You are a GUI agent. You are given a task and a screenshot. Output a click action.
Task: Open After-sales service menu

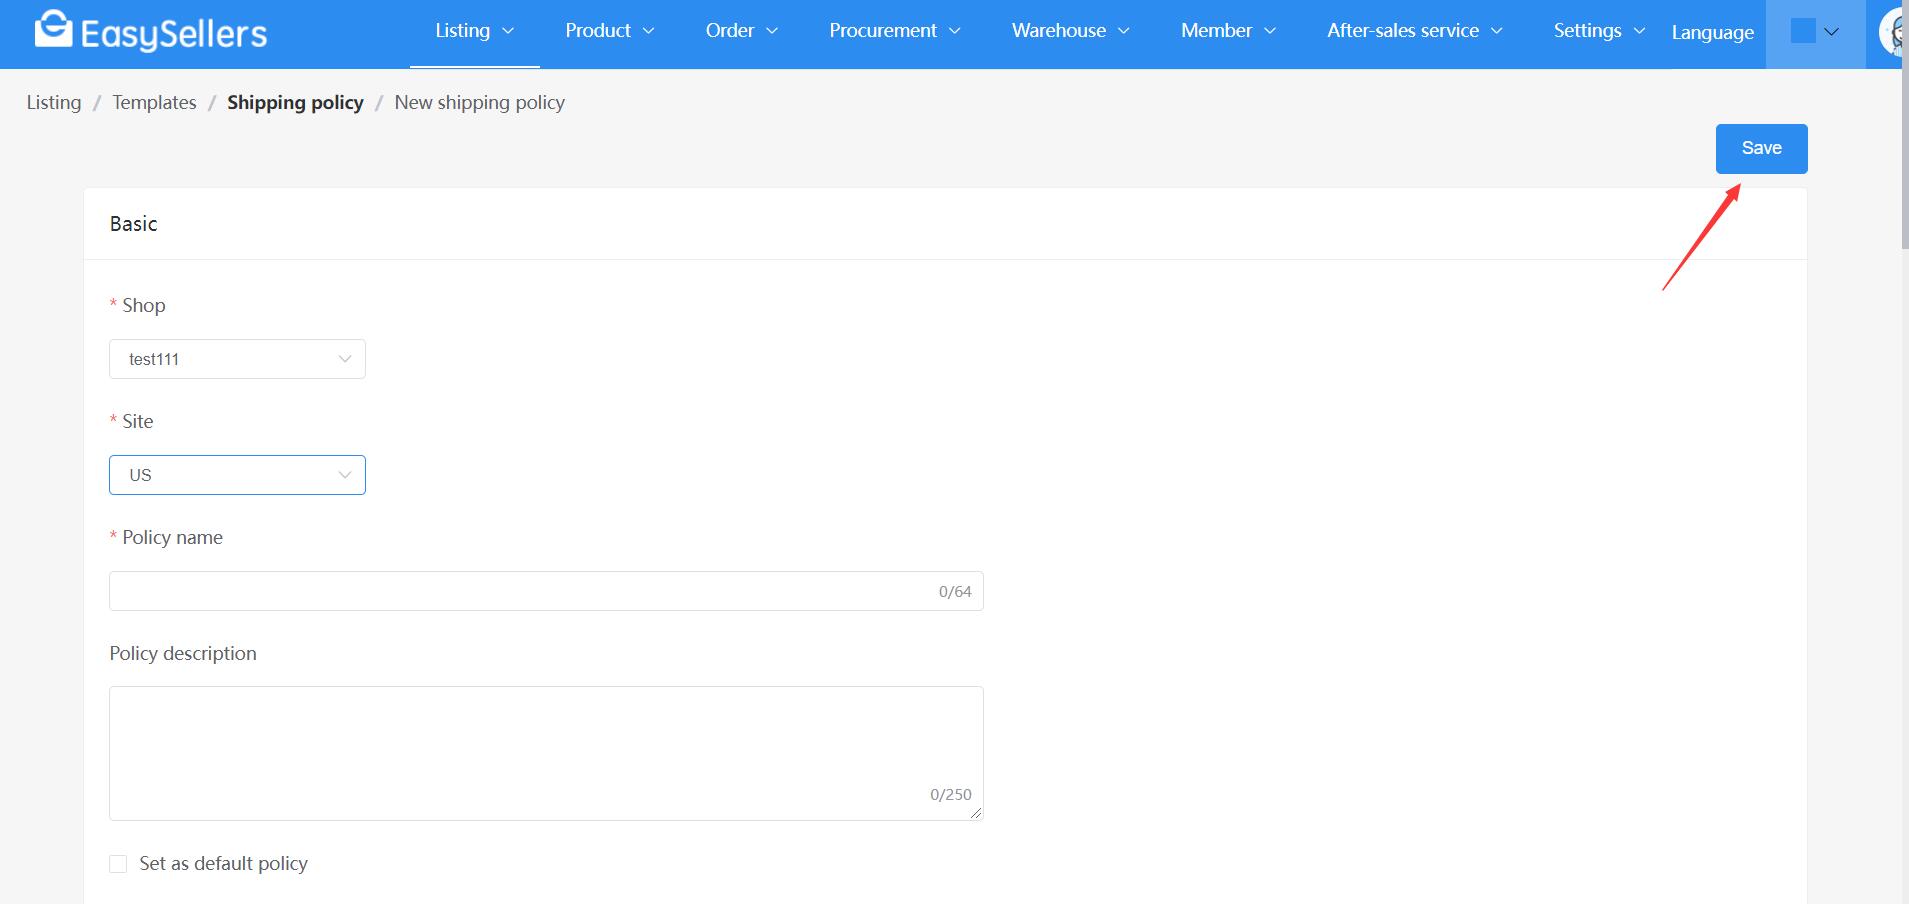click(x=1414, y=31)
